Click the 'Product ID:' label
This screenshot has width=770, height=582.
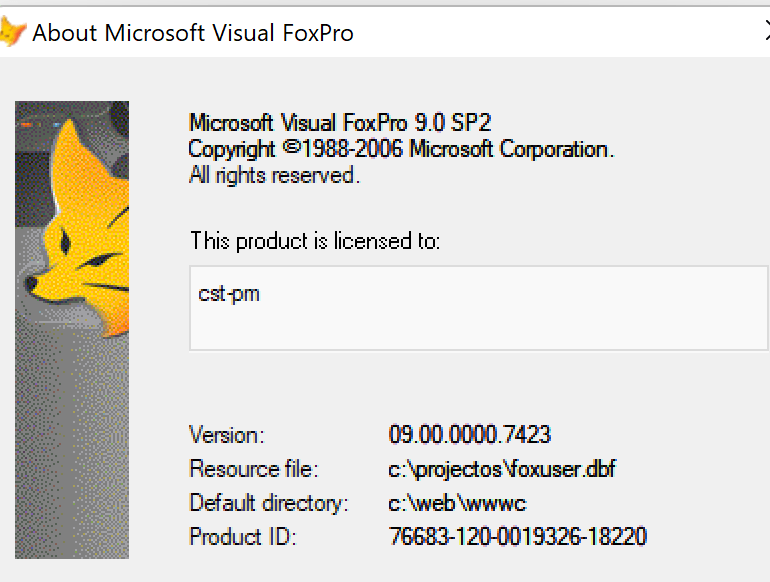pyautogui.click(x=243, y=536)
